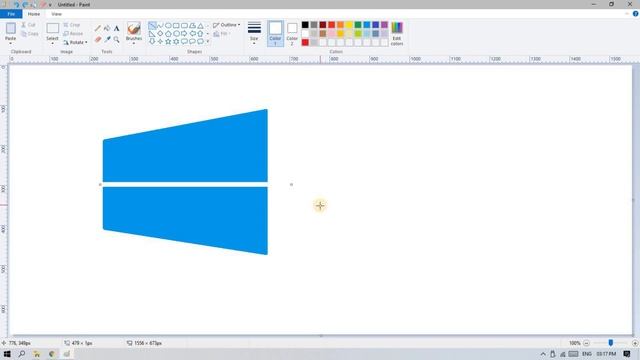Select the Color picker eyedropper tool
Viewport: 640px width, 360px height.
pos(107,40)
